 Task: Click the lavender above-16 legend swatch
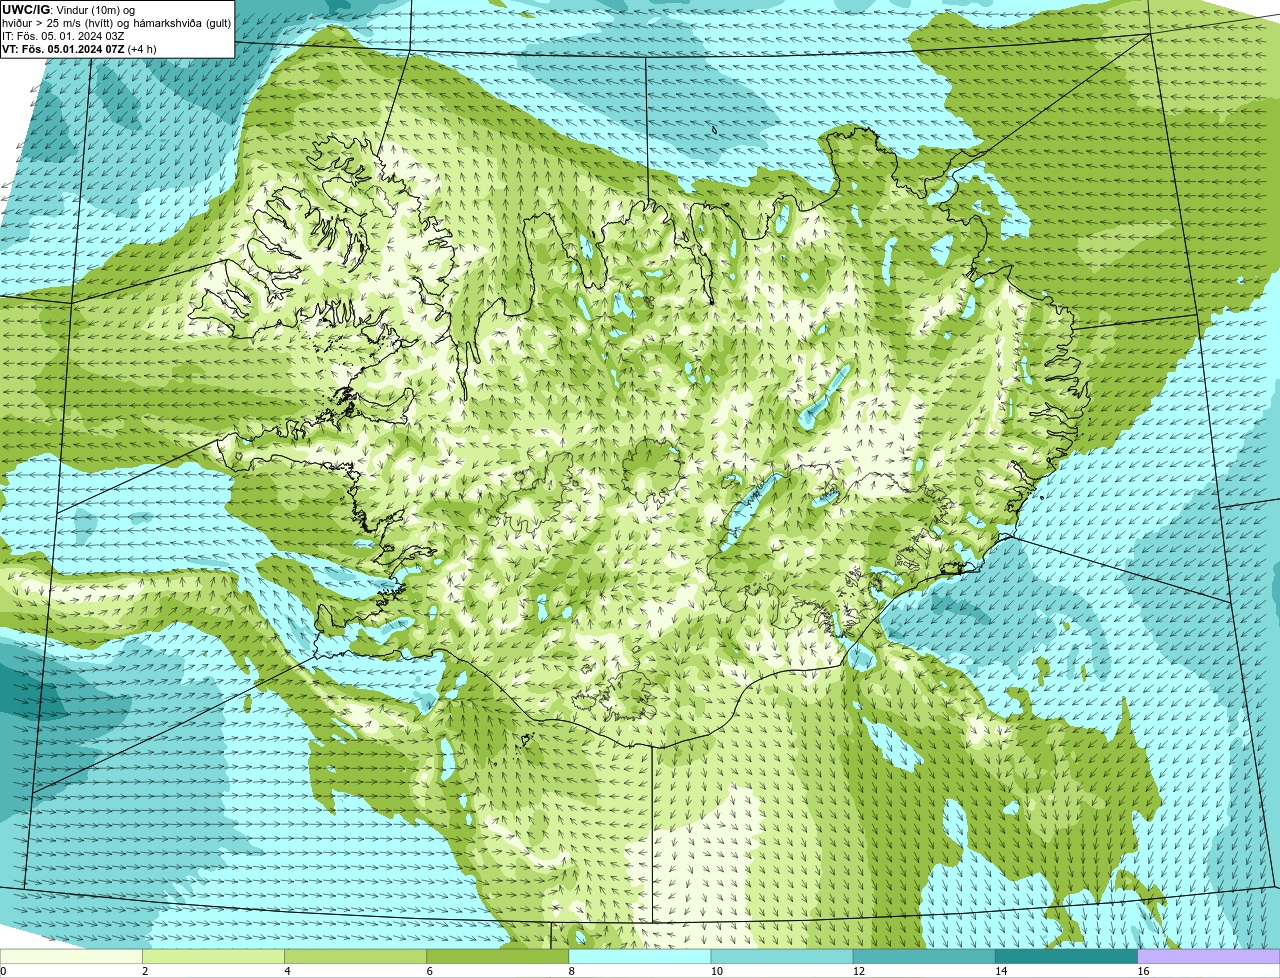pos(1209,957)
